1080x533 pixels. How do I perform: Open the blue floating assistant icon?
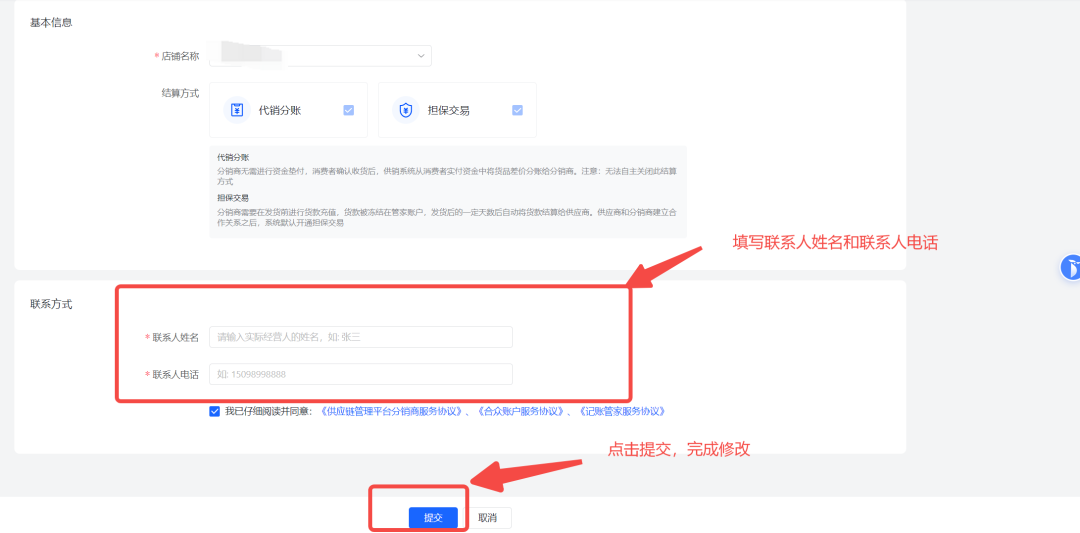[x=1069, y=267]
